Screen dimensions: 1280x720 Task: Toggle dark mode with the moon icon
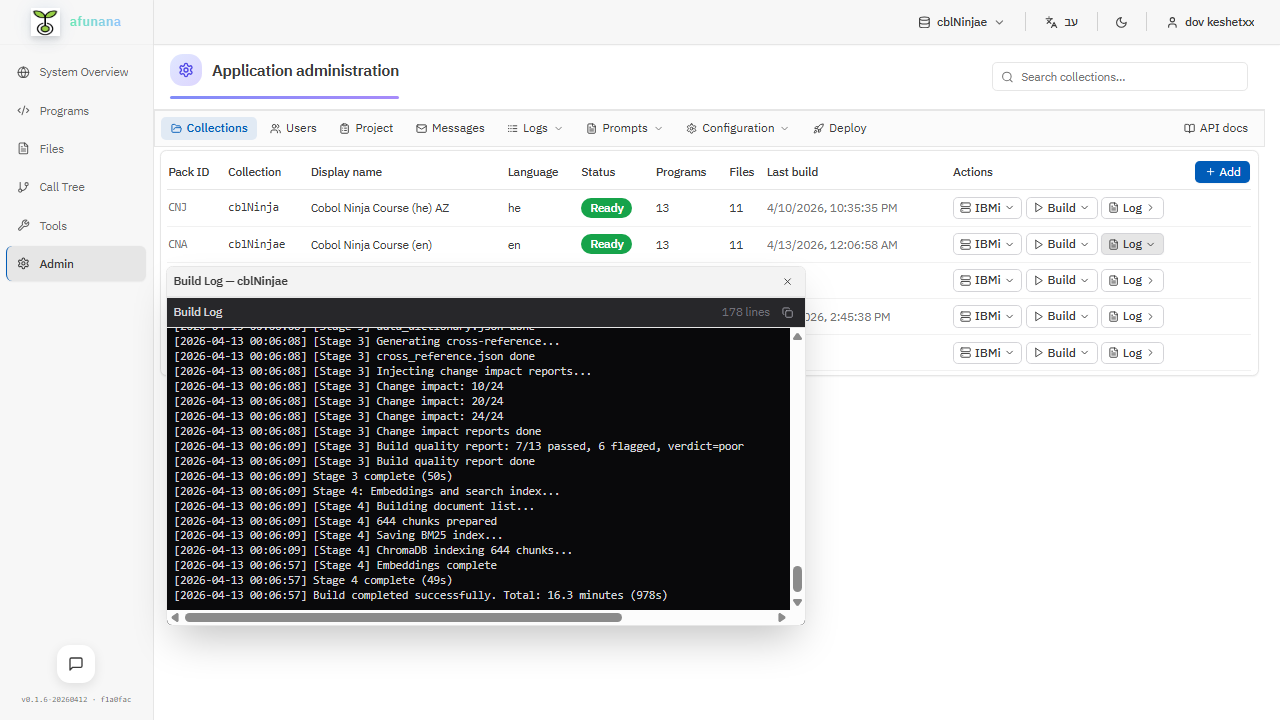(1121, 21)
